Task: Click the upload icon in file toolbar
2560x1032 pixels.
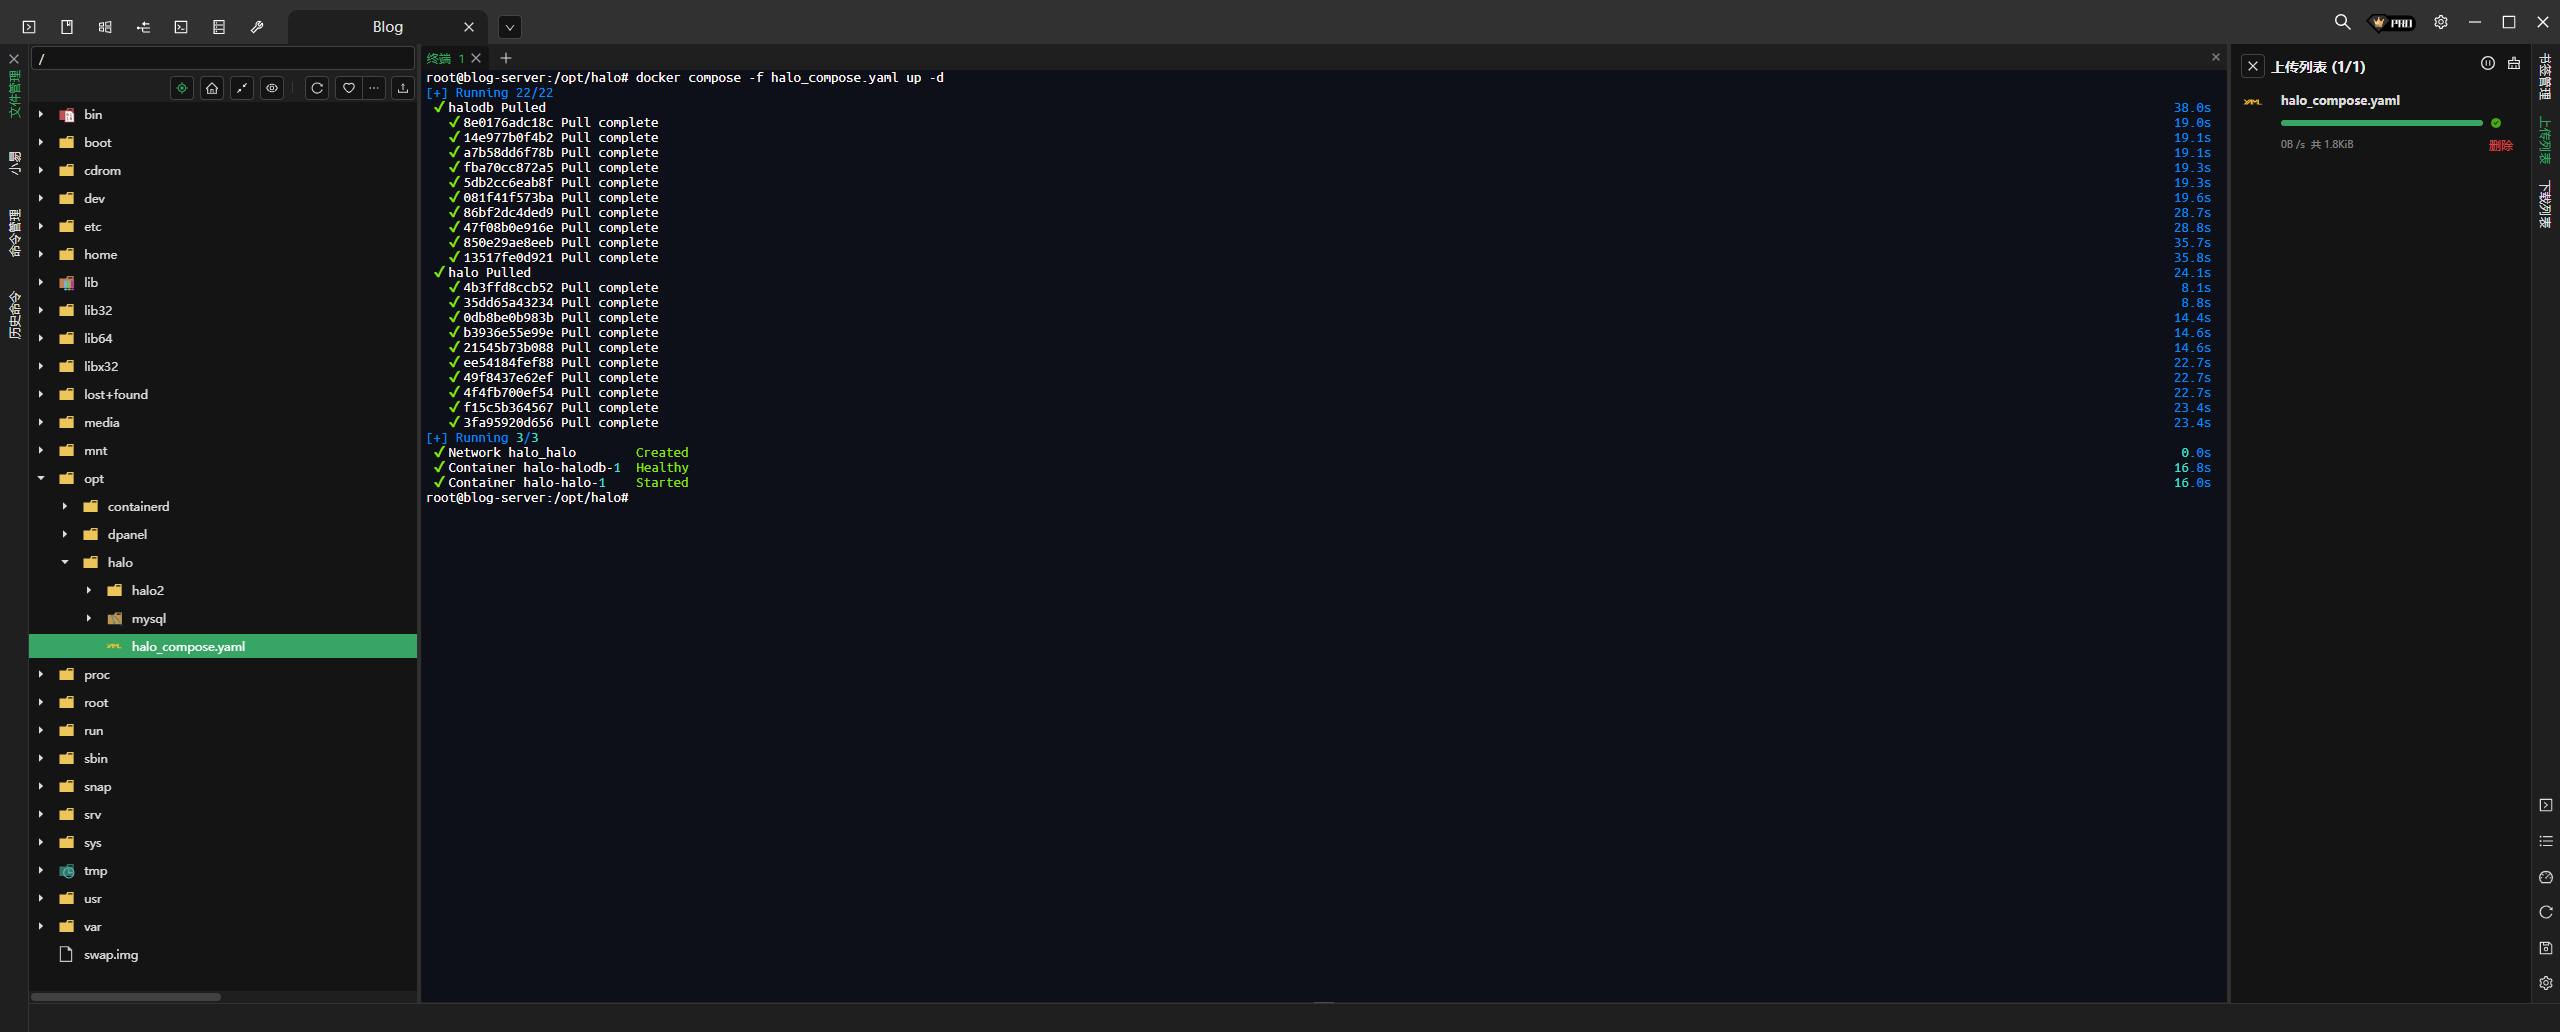Action: click(x=403, y=88)
